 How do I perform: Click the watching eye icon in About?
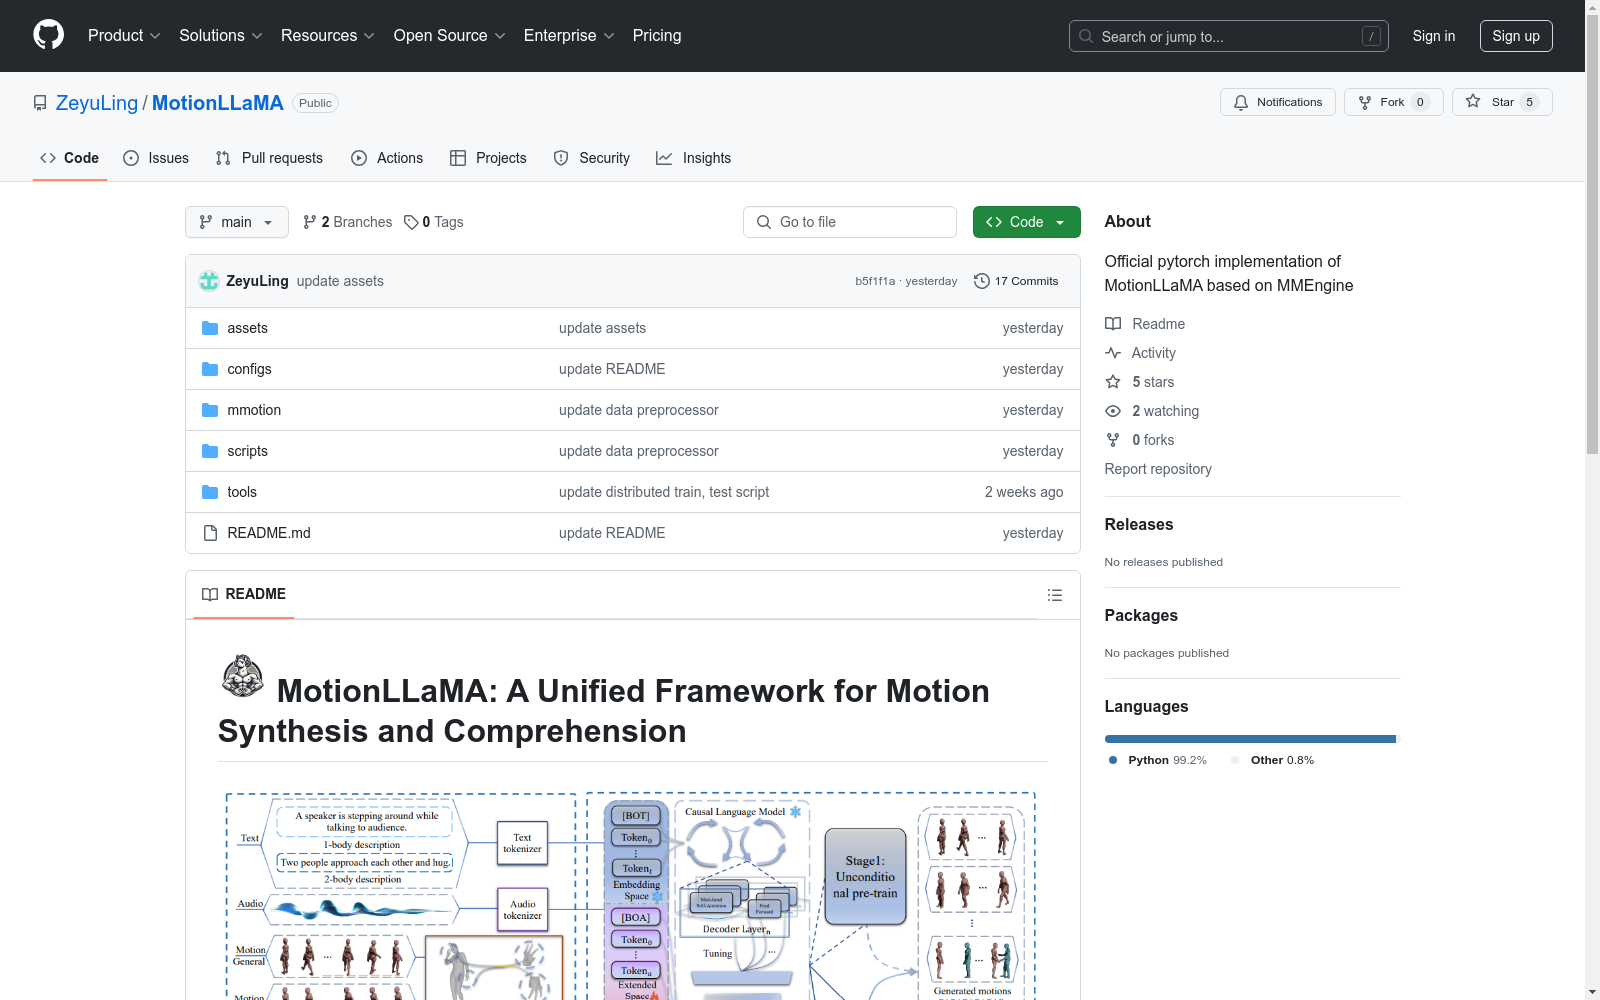(1113, 411)
